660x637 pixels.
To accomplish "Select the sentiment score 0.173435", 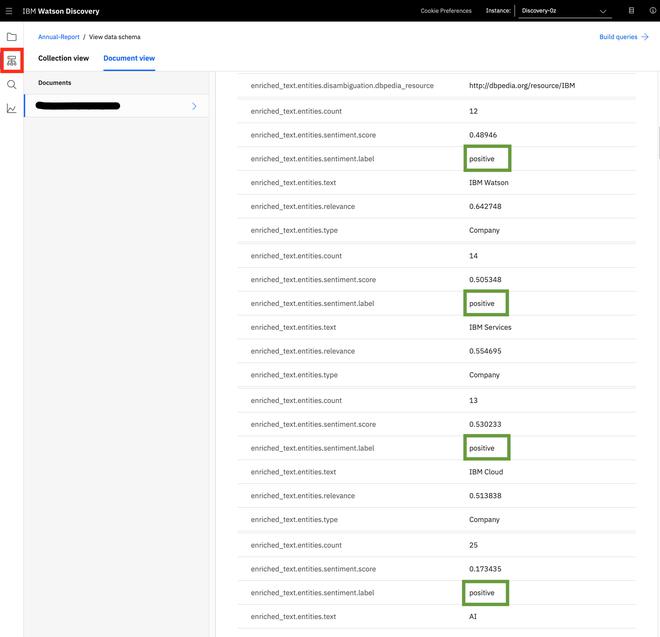I will [x=485, y=569].
